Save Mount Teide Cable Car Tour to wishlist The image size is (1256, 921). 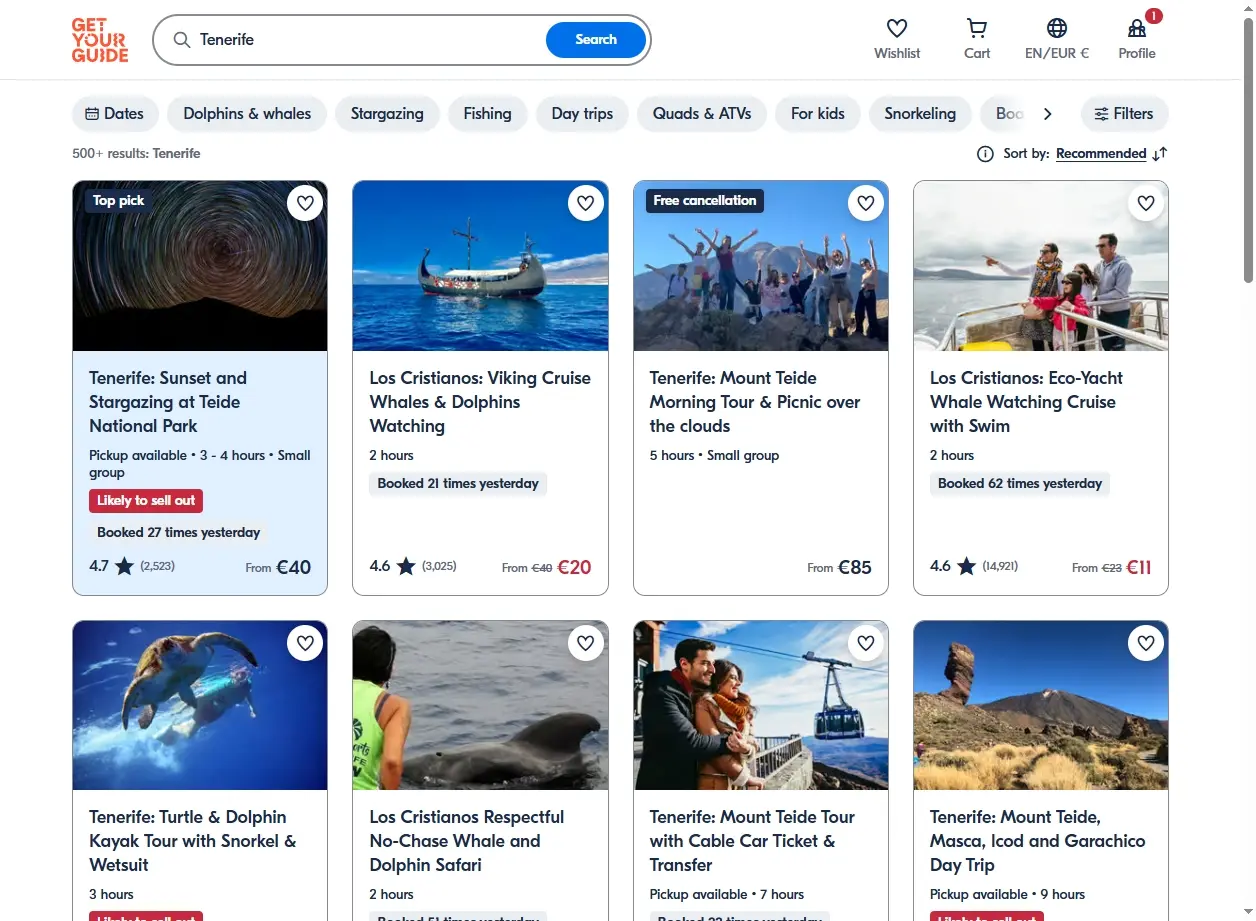[866, 643]
